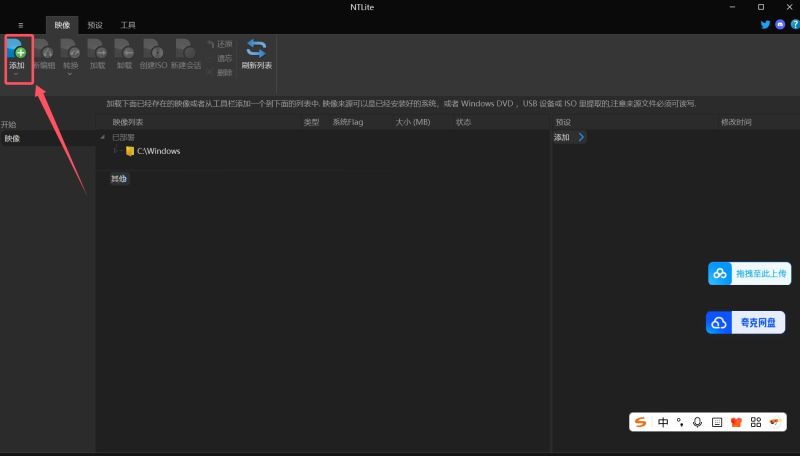Click the microphone voice input icon
The image size is (800, 456).
point(697,422)
